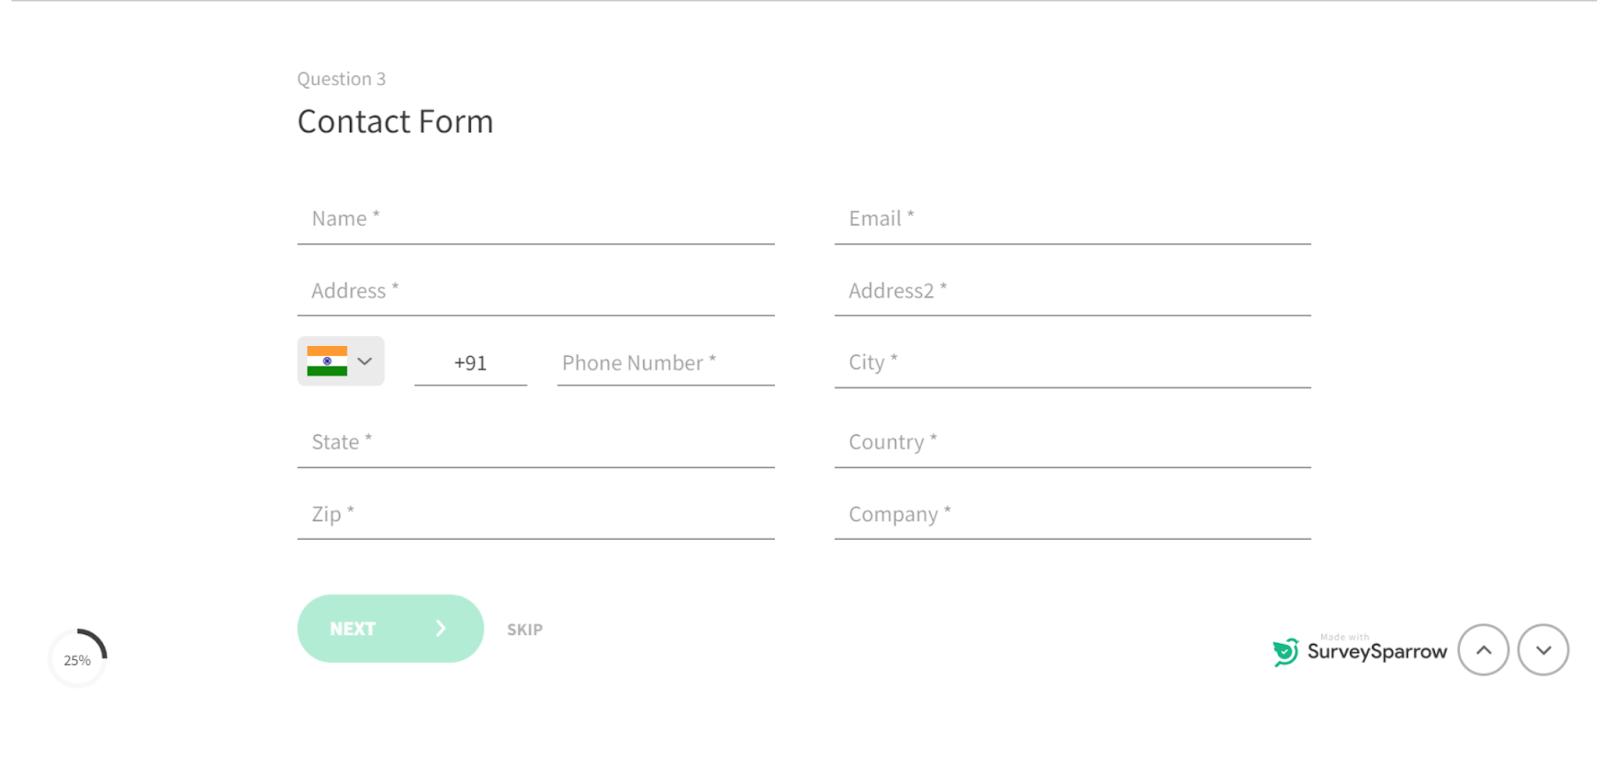Select the Address input field
1600x760 pixels.
click(535, 291)
